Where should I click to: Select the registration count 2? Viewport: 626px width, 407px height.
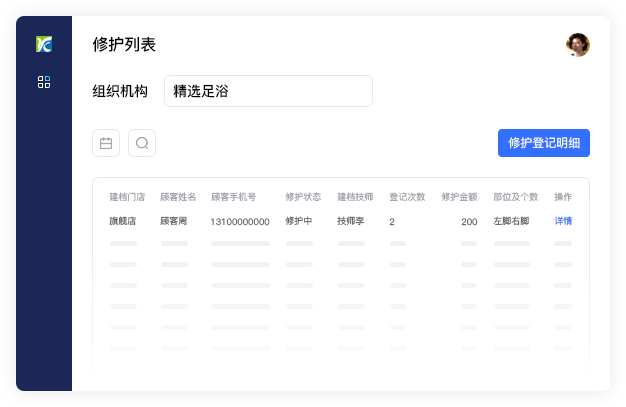[x=392, y=222]
